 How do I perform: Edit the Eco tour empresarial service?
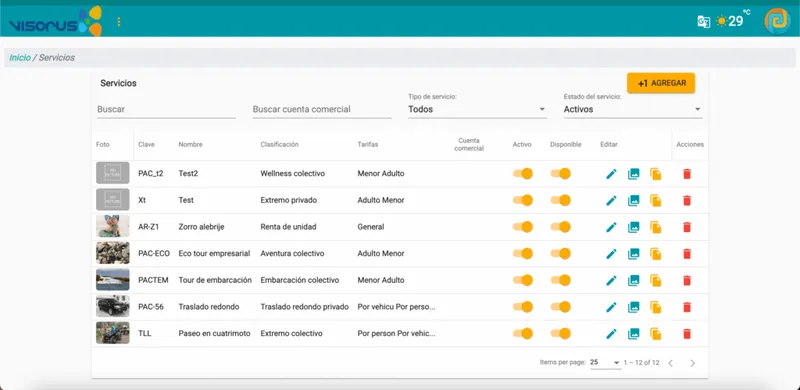611,254
